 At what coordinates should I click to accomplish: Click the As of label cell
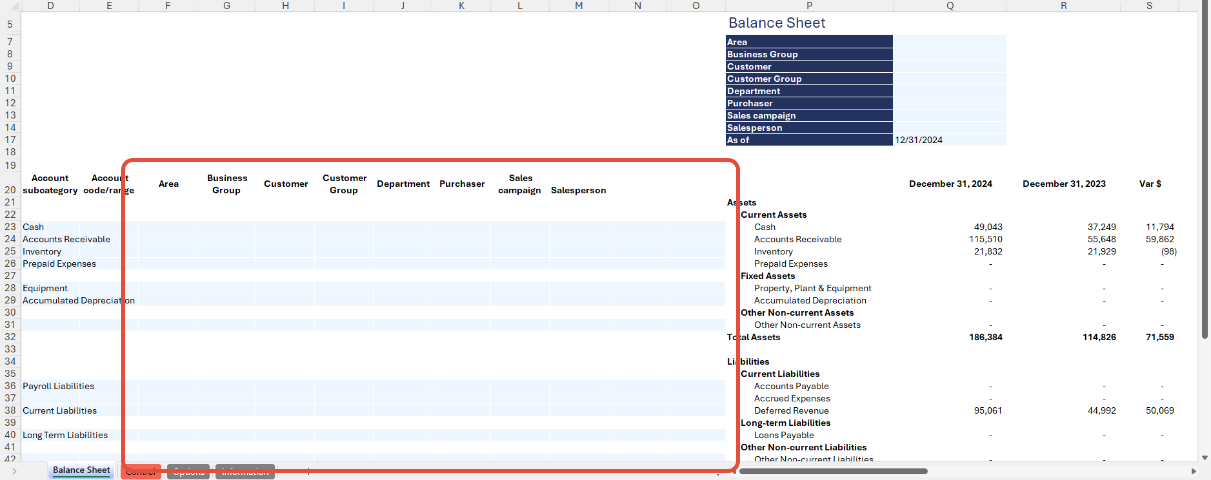pyautogui.click(x=809, y=140)
